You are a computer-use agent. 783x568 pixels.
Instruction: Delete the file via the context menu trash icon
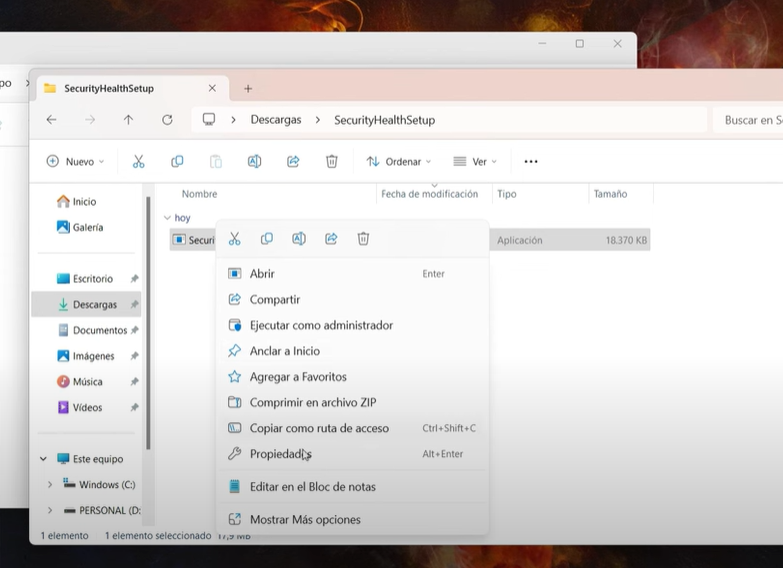363,239
